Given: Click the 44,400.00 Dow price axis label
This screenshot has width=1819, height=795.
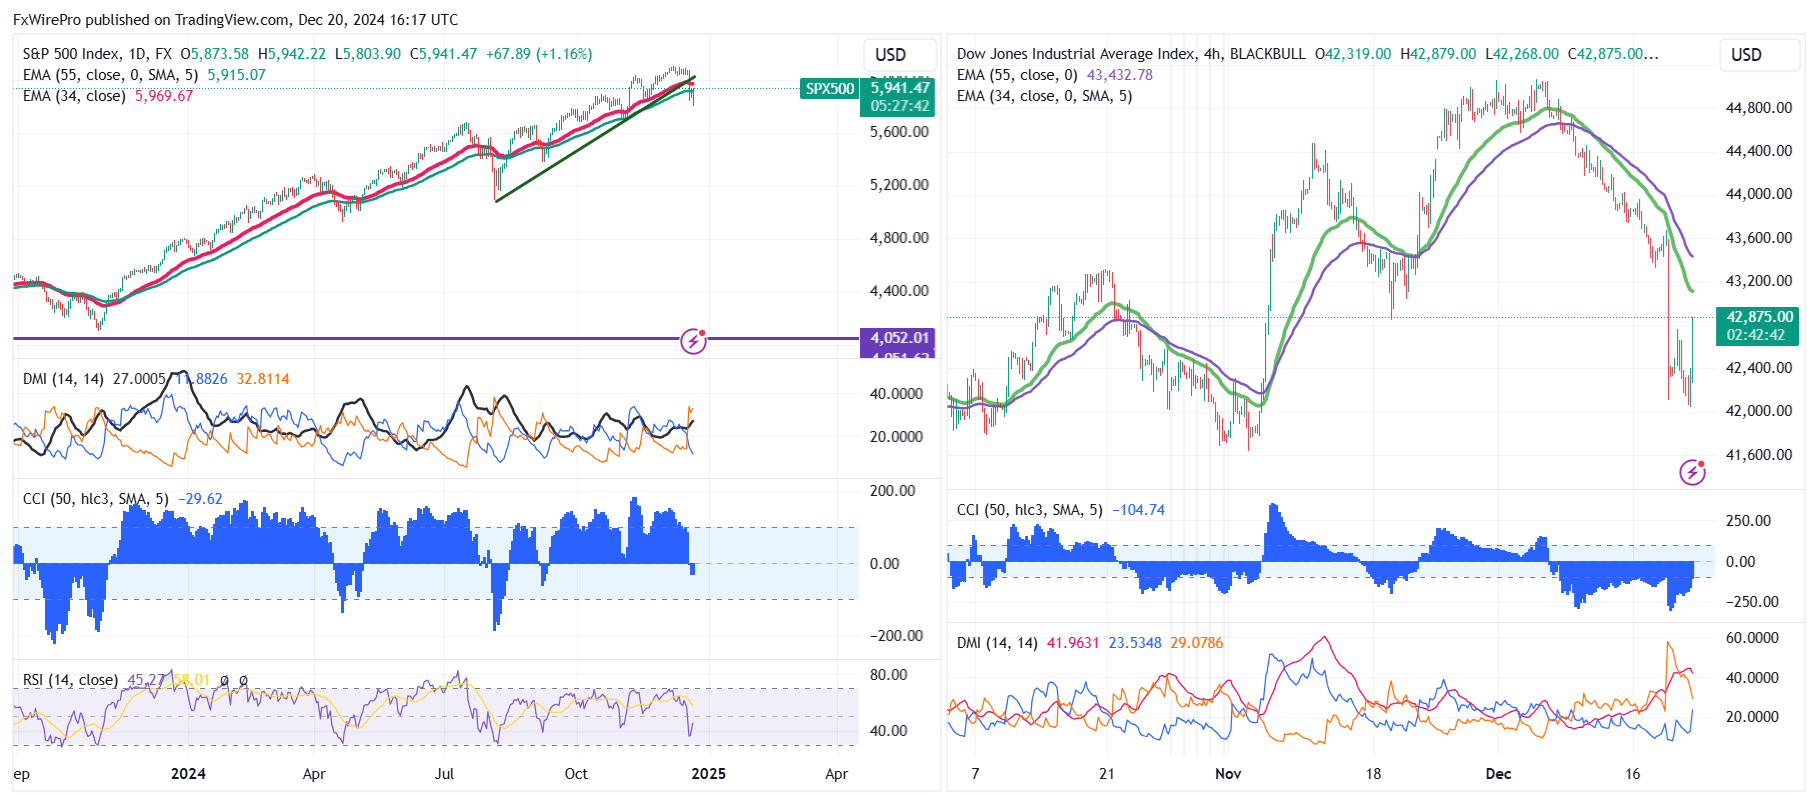Looking at the screenshot, I should pyautogui.click(x=1759, y=151).
